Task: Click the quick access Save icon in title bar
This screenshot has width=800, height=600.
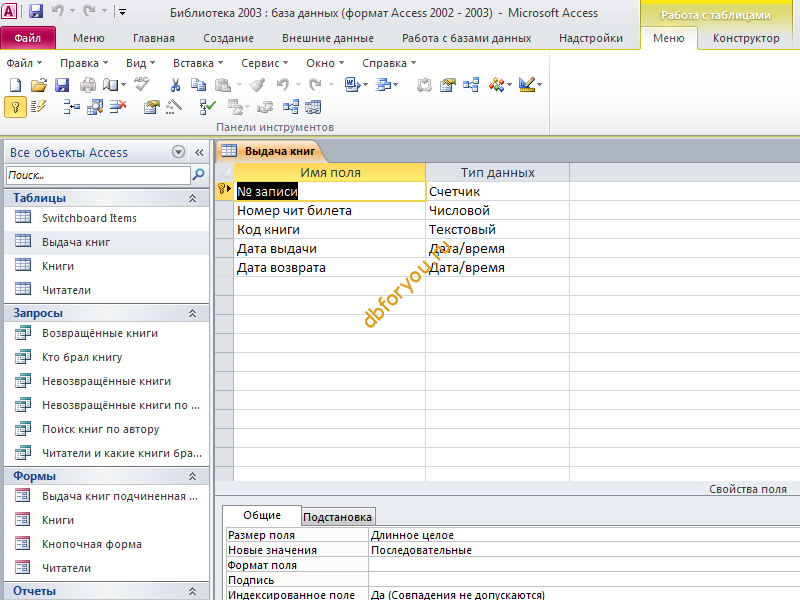Action: (35, 11)
